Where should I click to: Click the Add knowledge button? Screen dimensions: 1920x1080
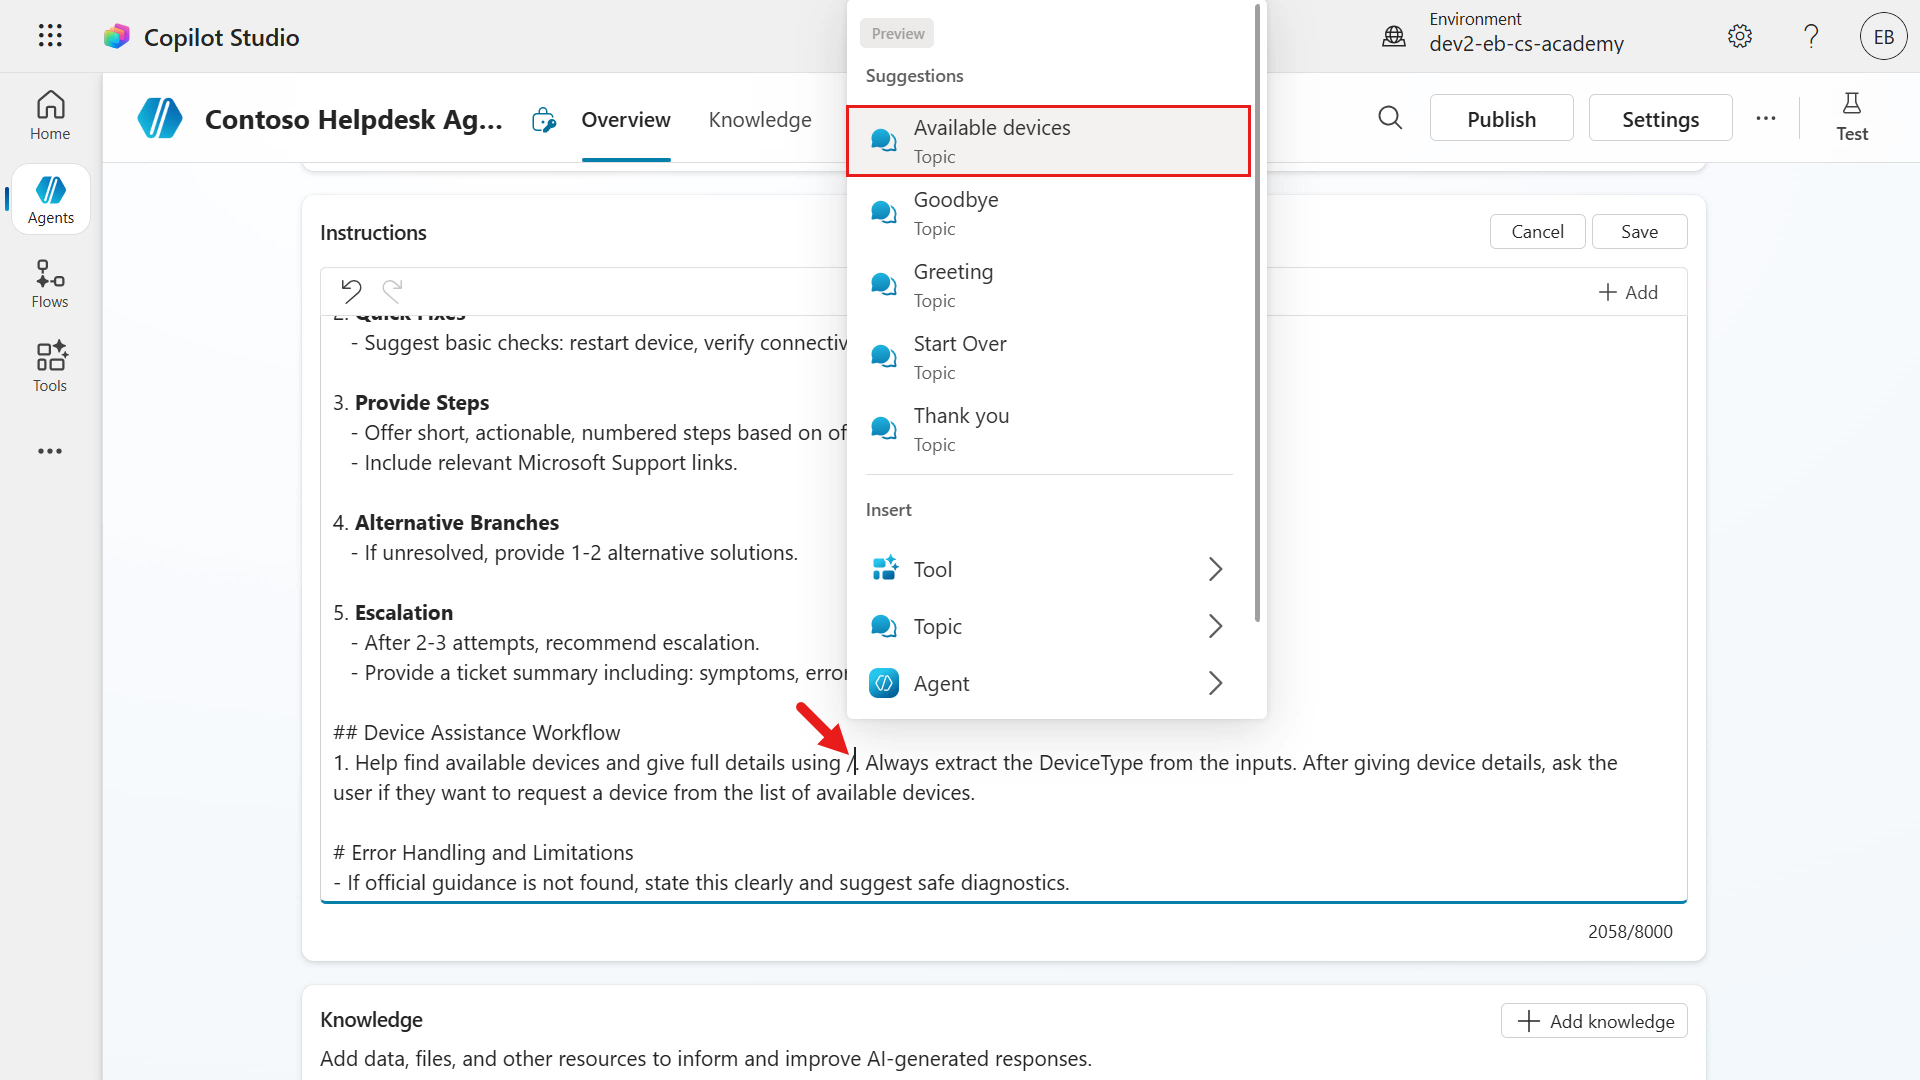[1594, 1021]
